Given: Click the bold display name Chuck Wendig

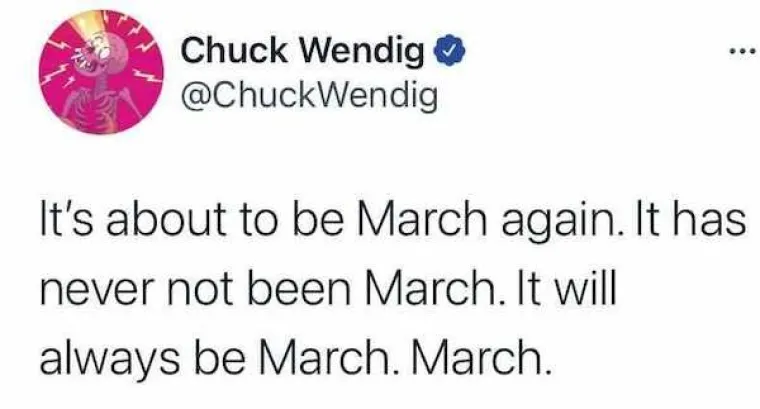Looking at the screenshot, I should (303, 50).
